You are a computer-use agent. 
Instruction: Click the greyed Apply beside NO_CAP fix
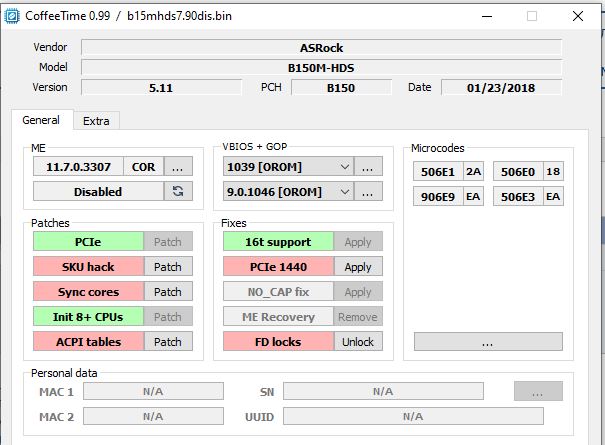[x=358, y=292]
